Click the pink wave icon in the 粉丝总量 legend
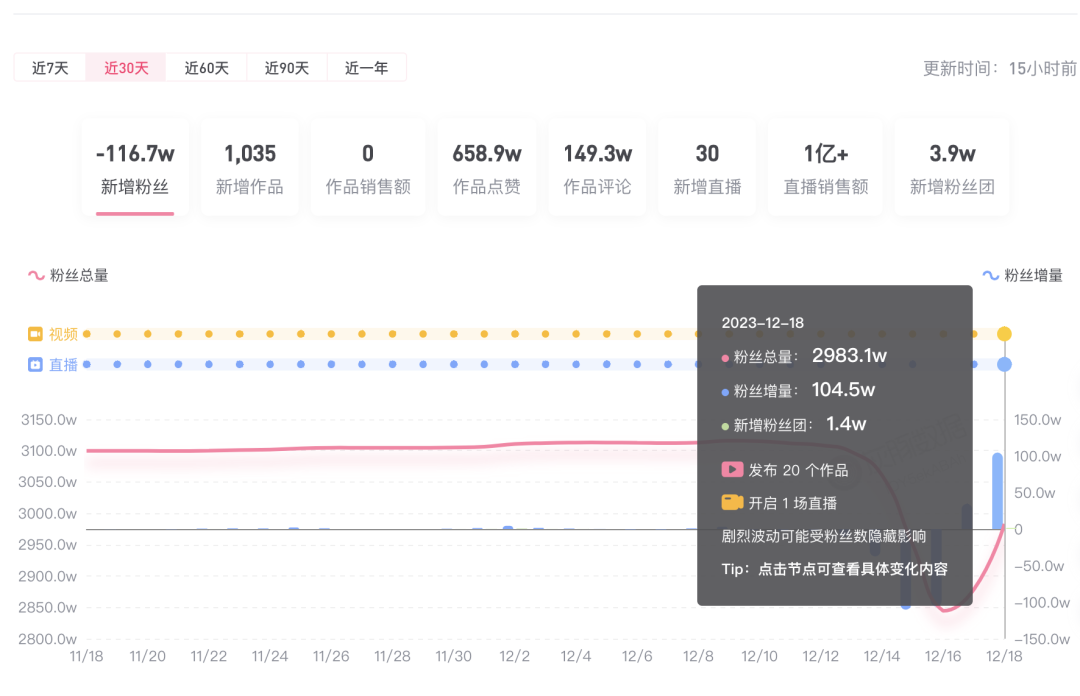The height and width of the screenshot is (696, 1080). coord(36,275)
